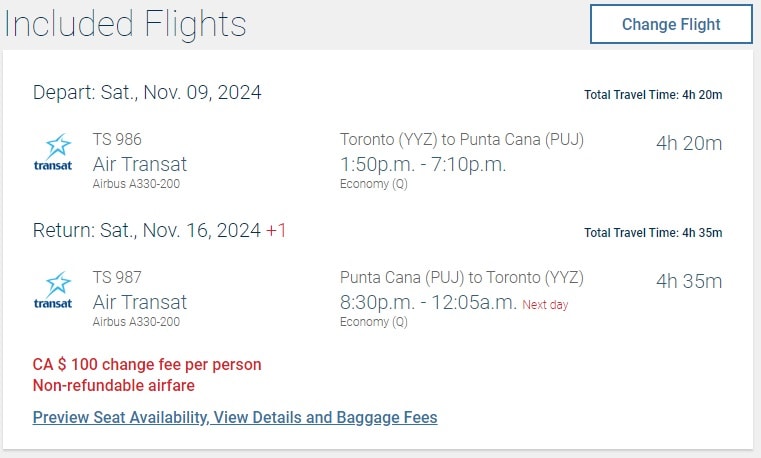
Task: Click the large 4h 35m flight duration
Action: [x=688, y=282]
